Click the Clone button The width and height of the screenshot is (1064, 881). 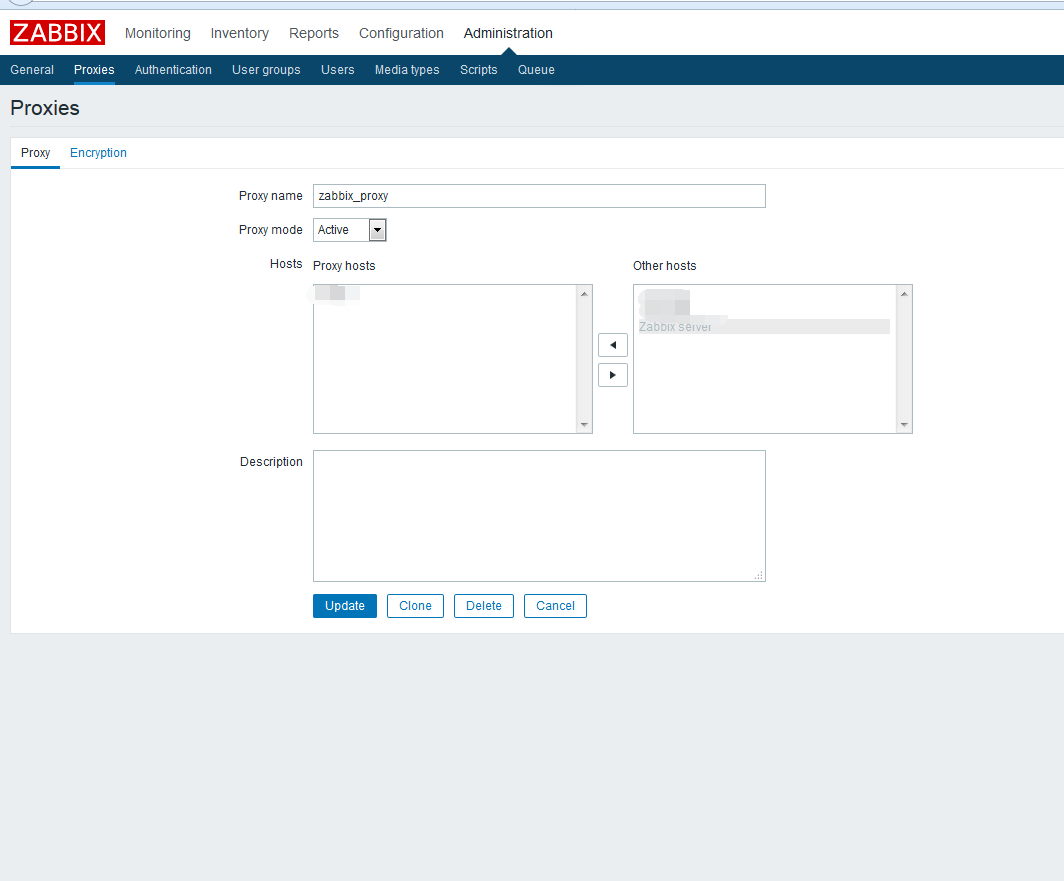coord(415,606)
